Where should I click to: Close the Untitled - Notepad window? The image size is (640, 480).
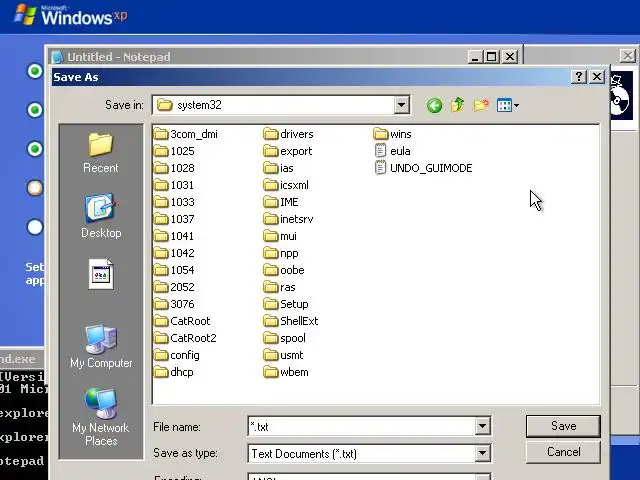(510, 57)
